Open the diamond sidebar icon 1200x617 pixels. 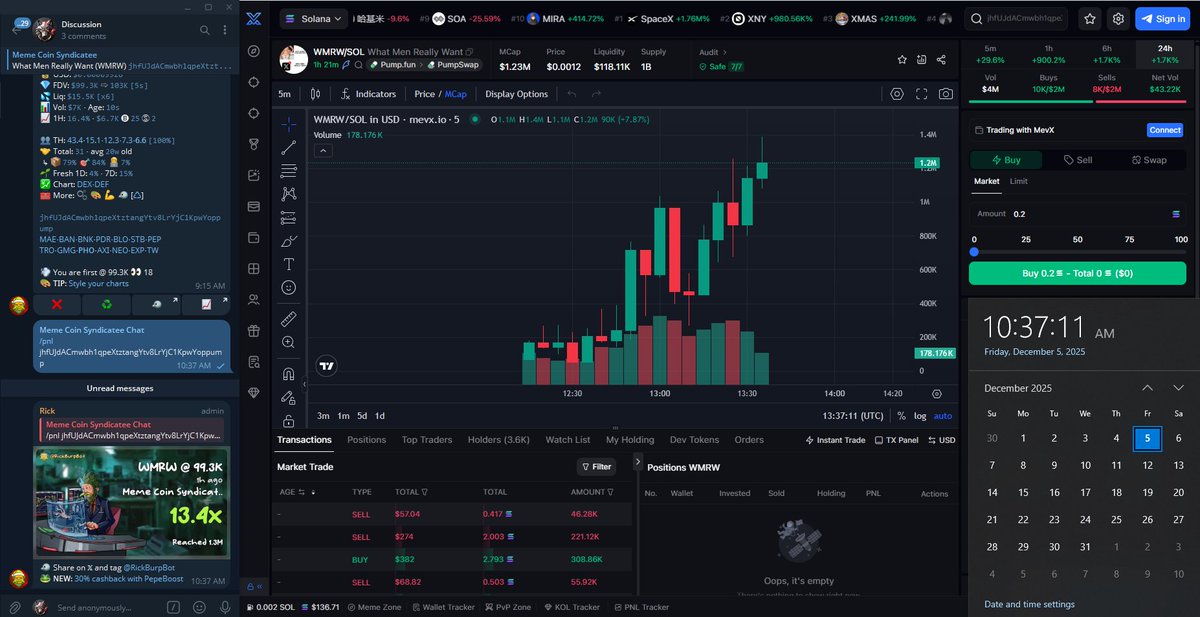[254, 393]
